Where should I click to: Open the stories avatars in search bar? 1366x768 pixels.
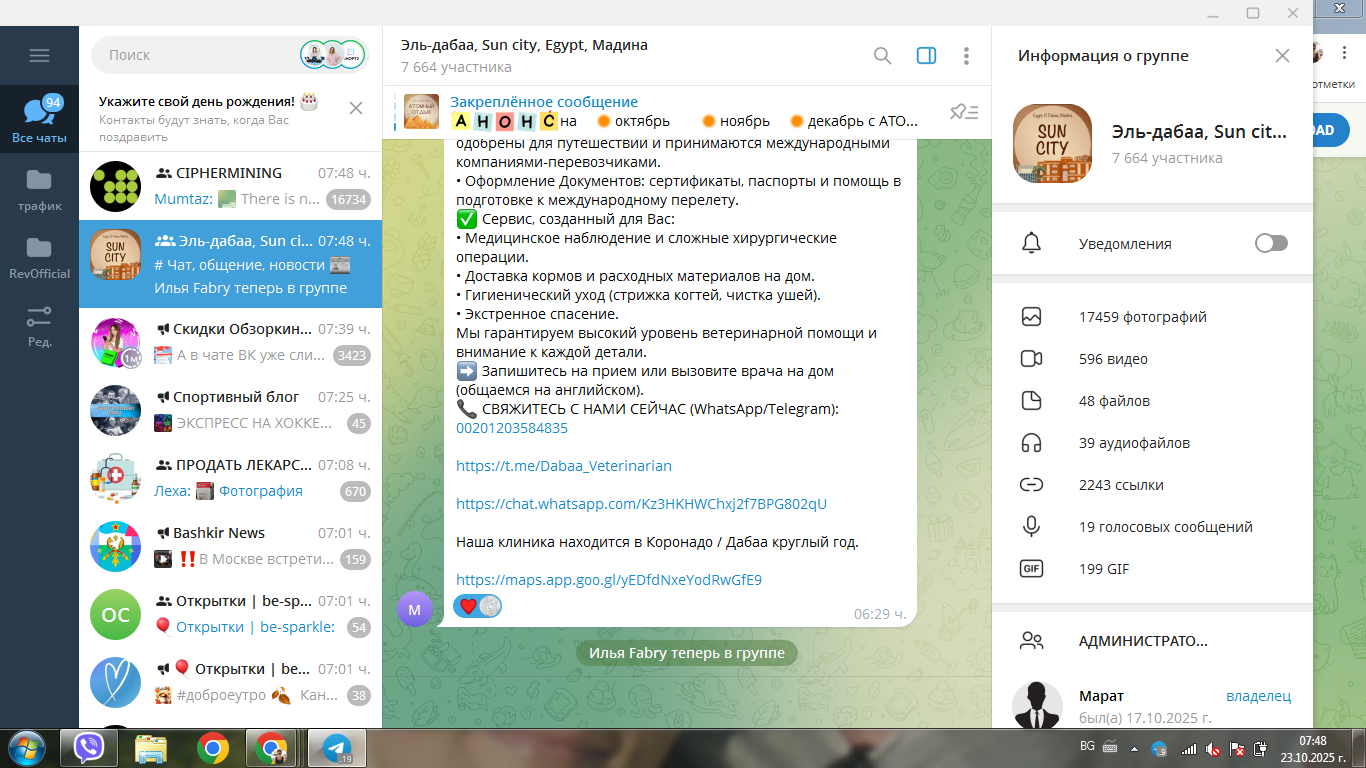point(333,55)
